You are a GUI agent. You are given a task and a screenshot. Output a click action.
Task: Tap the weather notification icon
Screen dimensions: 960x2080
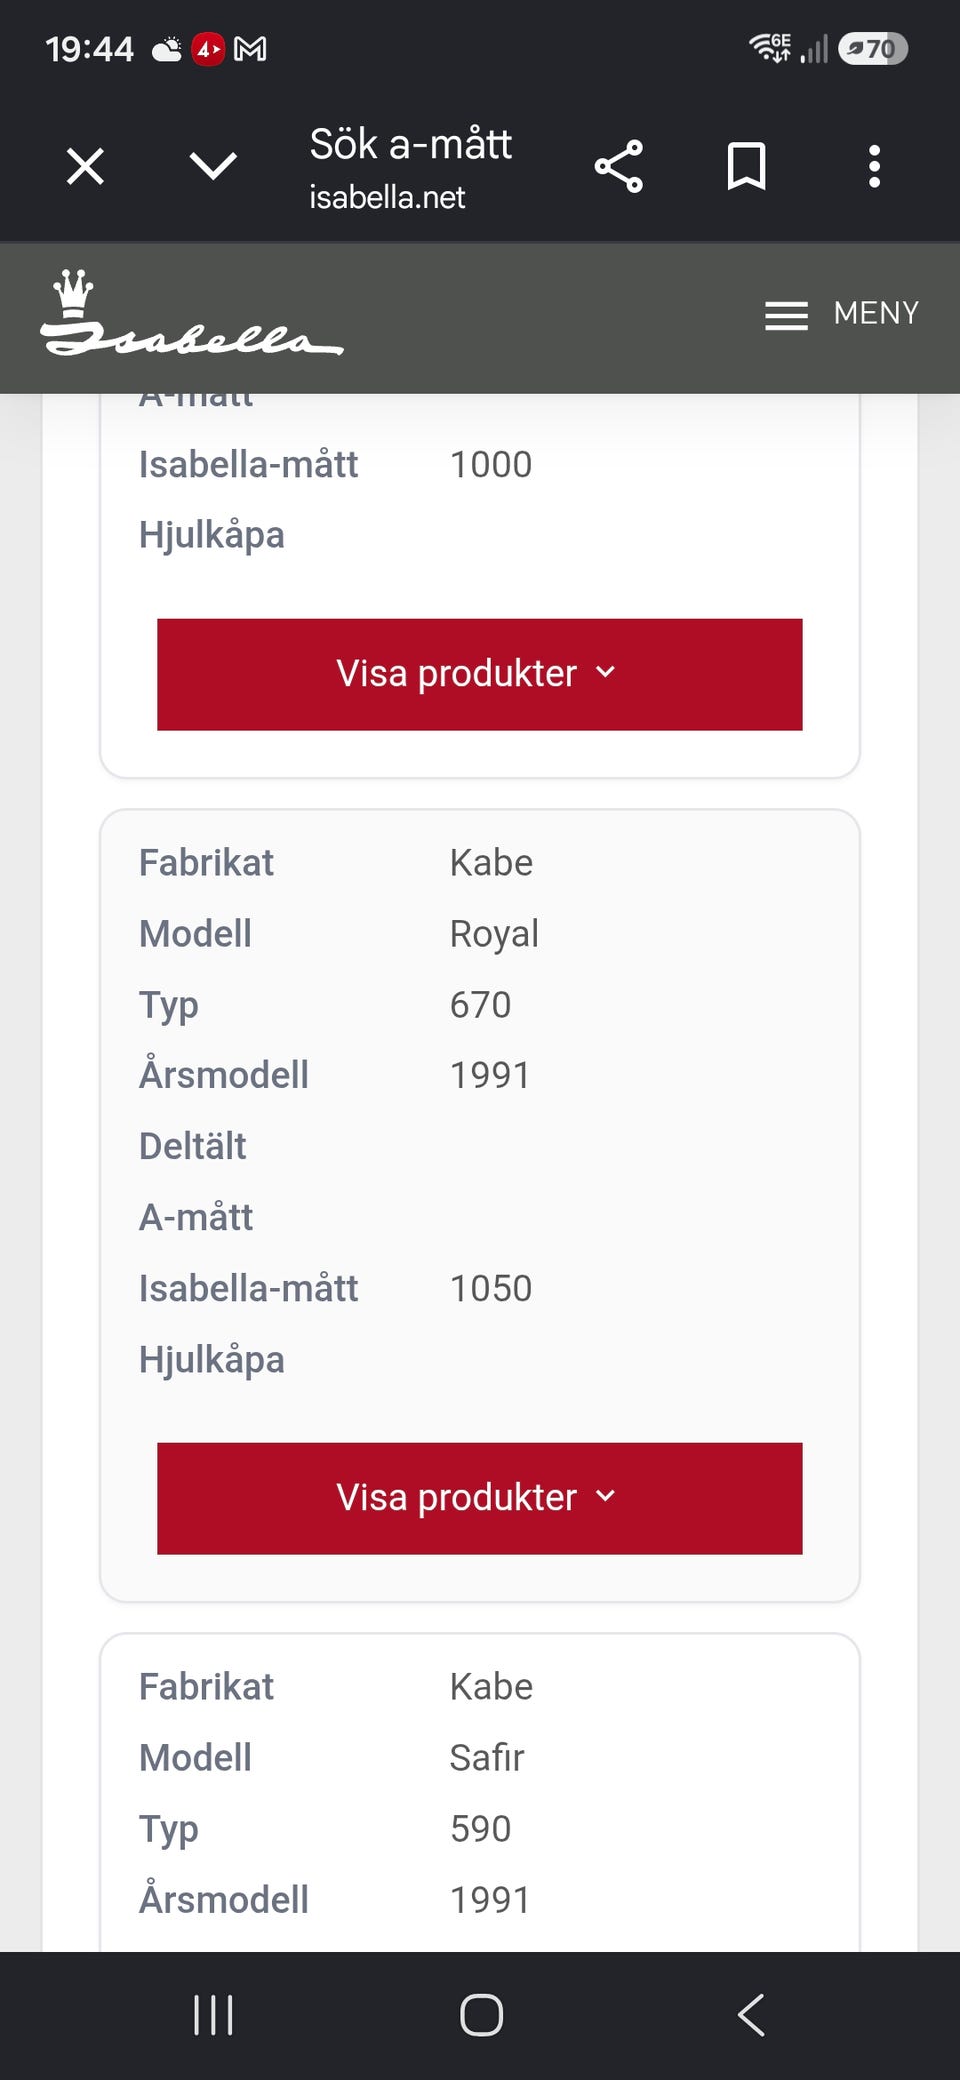coord(167,49)
